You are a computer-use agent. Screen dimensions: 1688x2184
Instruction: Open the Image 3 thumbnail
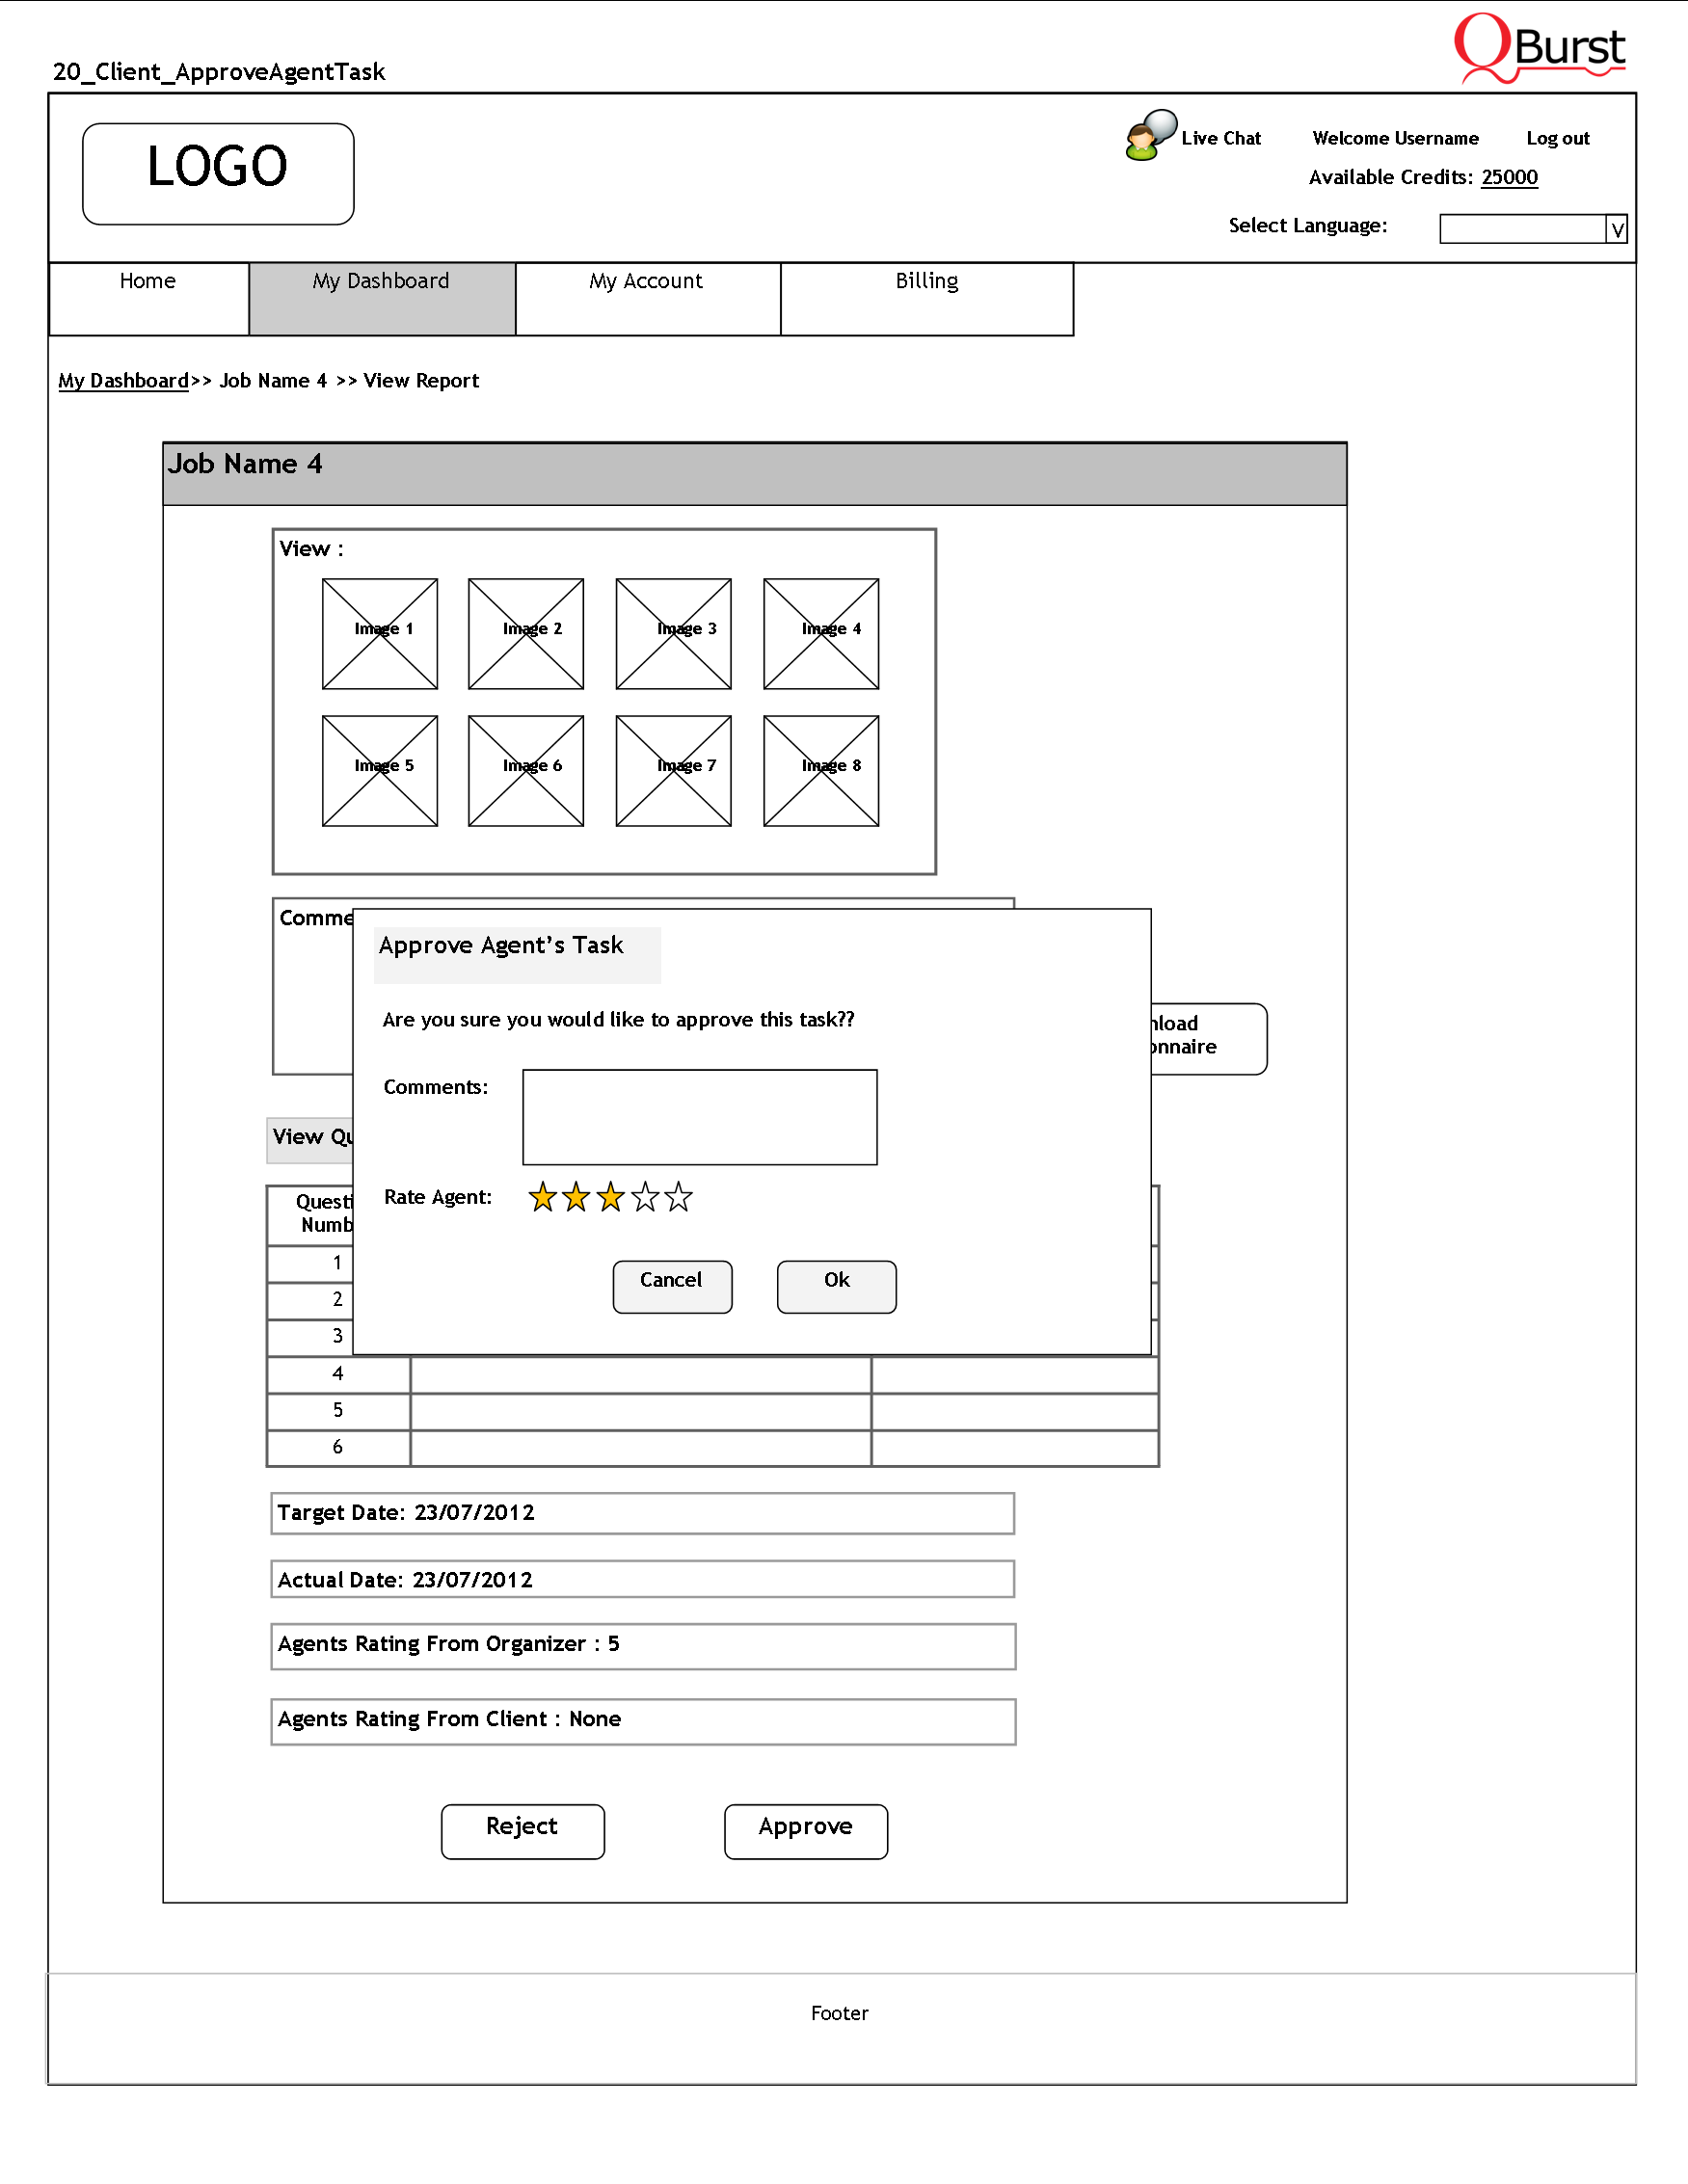coord(673,633)
